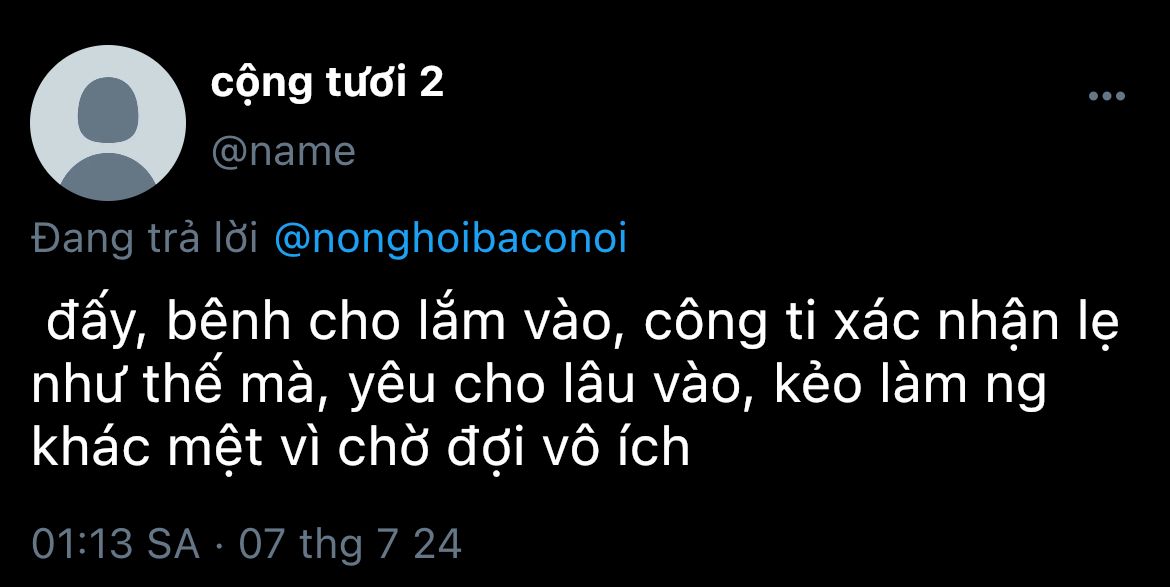Click the tweet's first line starting 'đấy, bênh'

pos(584,321)
